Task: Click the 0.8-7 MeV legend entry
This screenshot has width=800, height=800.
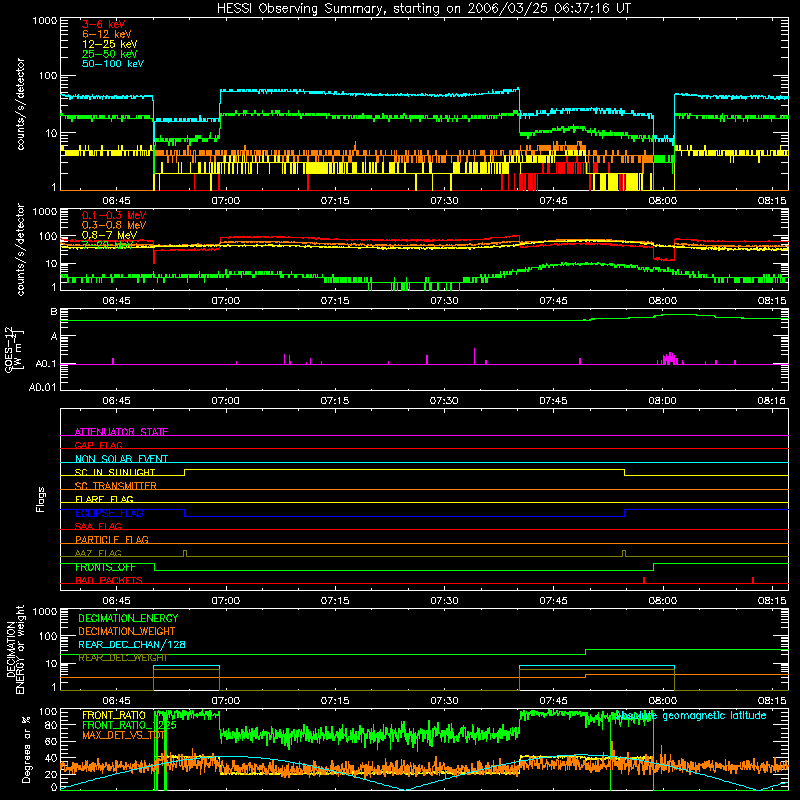Action: [x=109, y=235]
